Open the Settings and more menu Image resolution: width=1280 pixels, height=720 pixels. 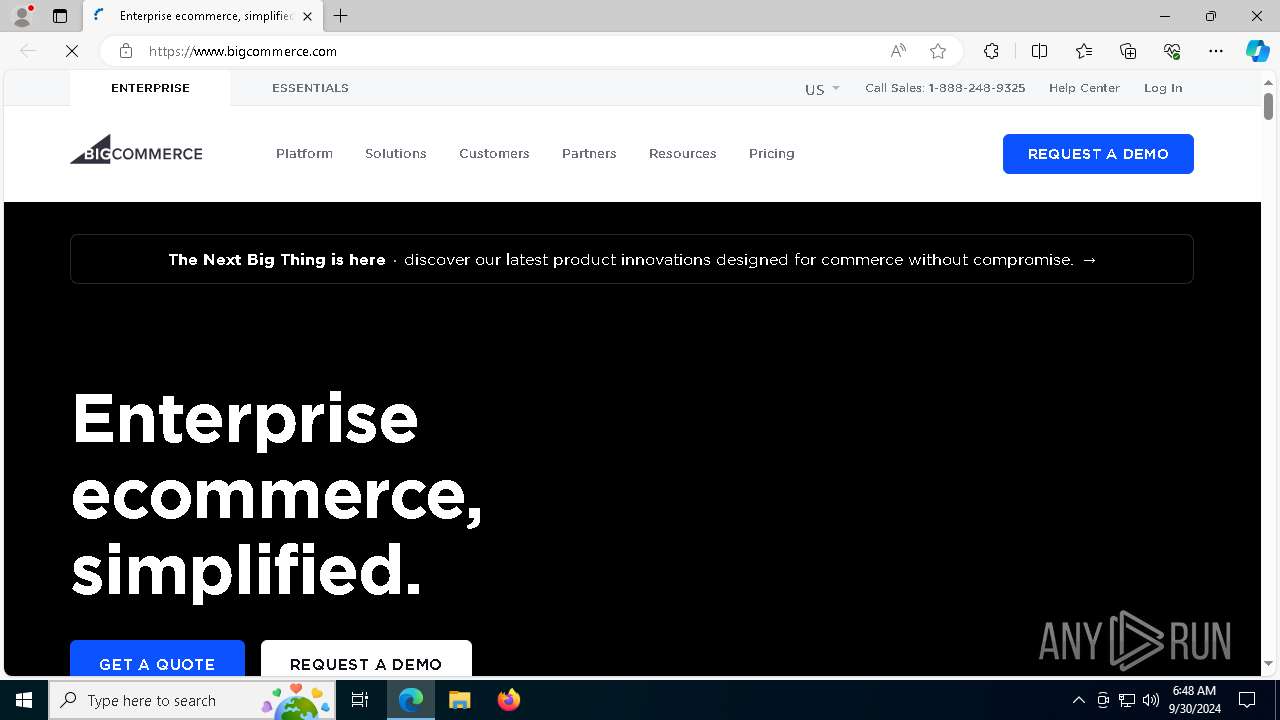coord(1216,51)
